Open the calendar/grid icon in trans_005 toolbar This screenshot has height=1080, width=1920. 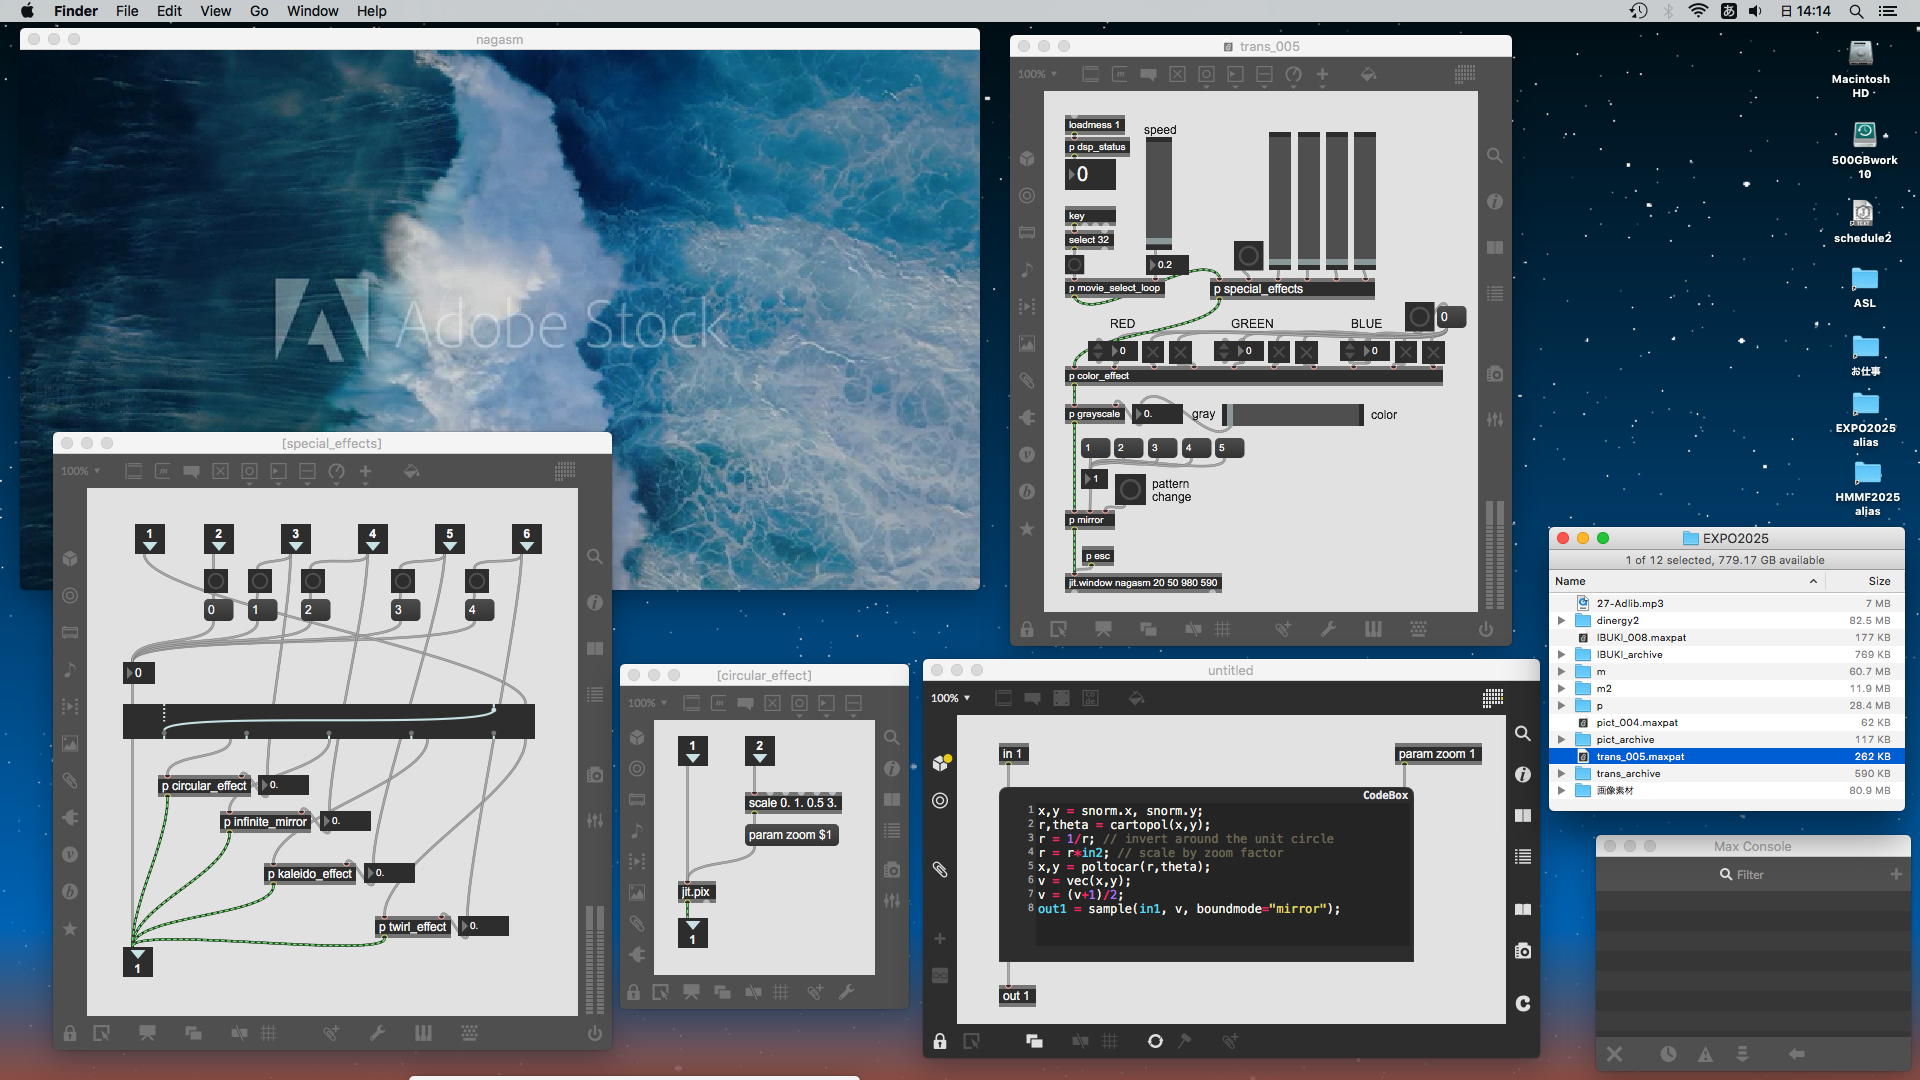click(1465, 74)
